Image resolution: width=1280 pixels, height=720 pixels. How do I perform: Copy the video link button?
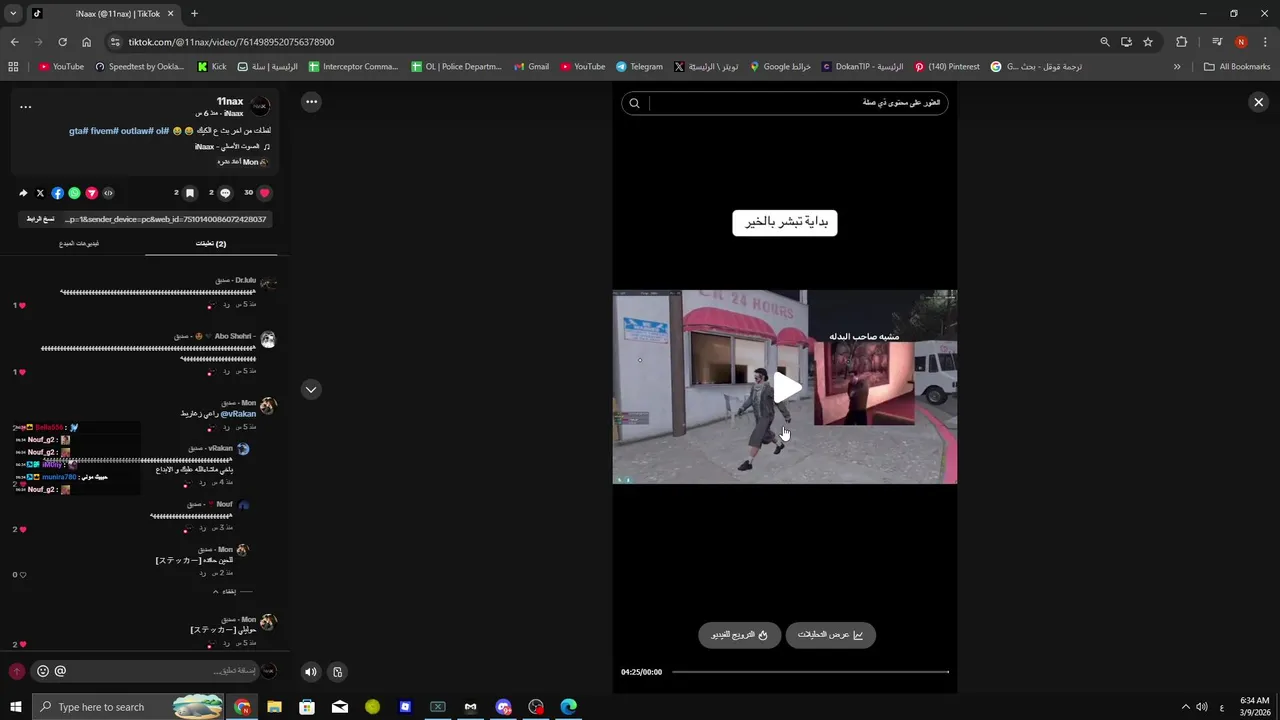pyautogui.click(x=40, y=219)
